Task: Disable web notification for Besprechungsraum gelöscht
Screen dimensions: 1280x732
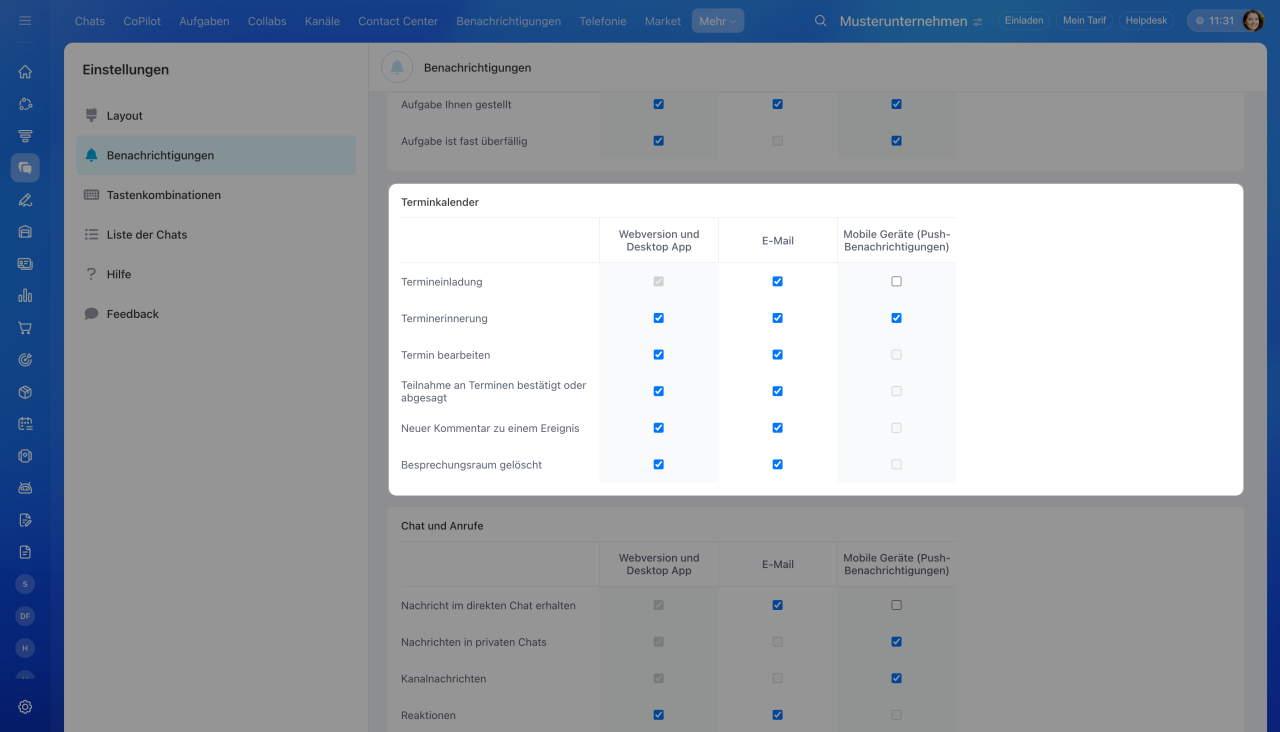Action: point(658,465)
